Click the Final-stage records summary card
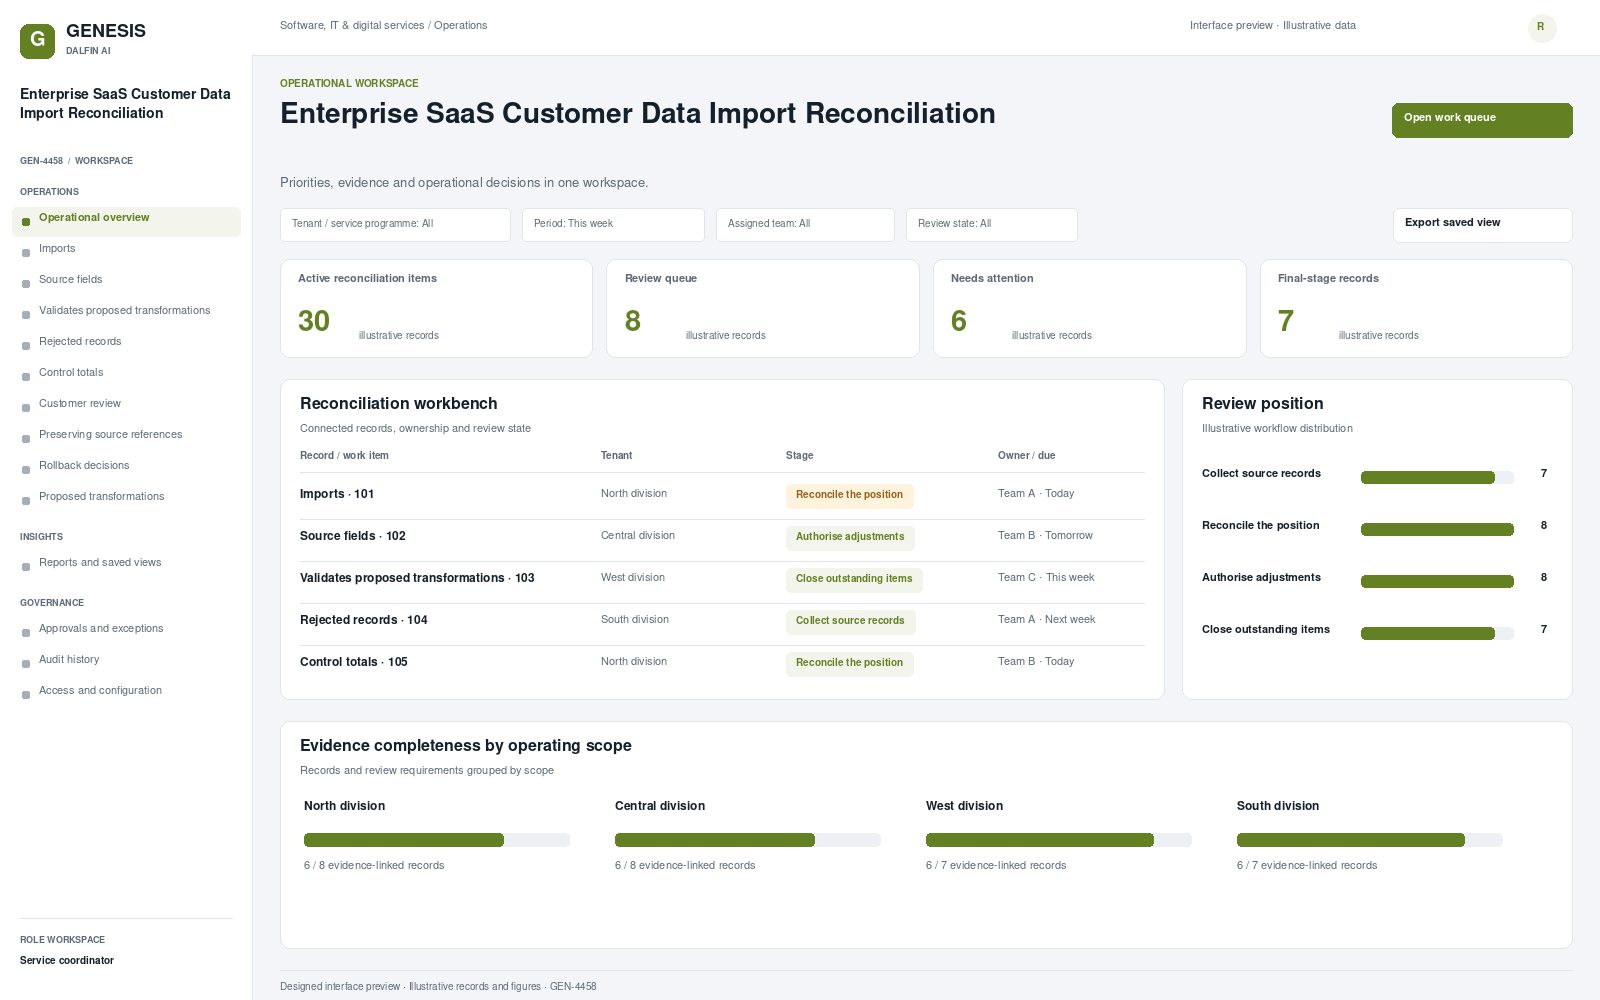 (1416, 309)
